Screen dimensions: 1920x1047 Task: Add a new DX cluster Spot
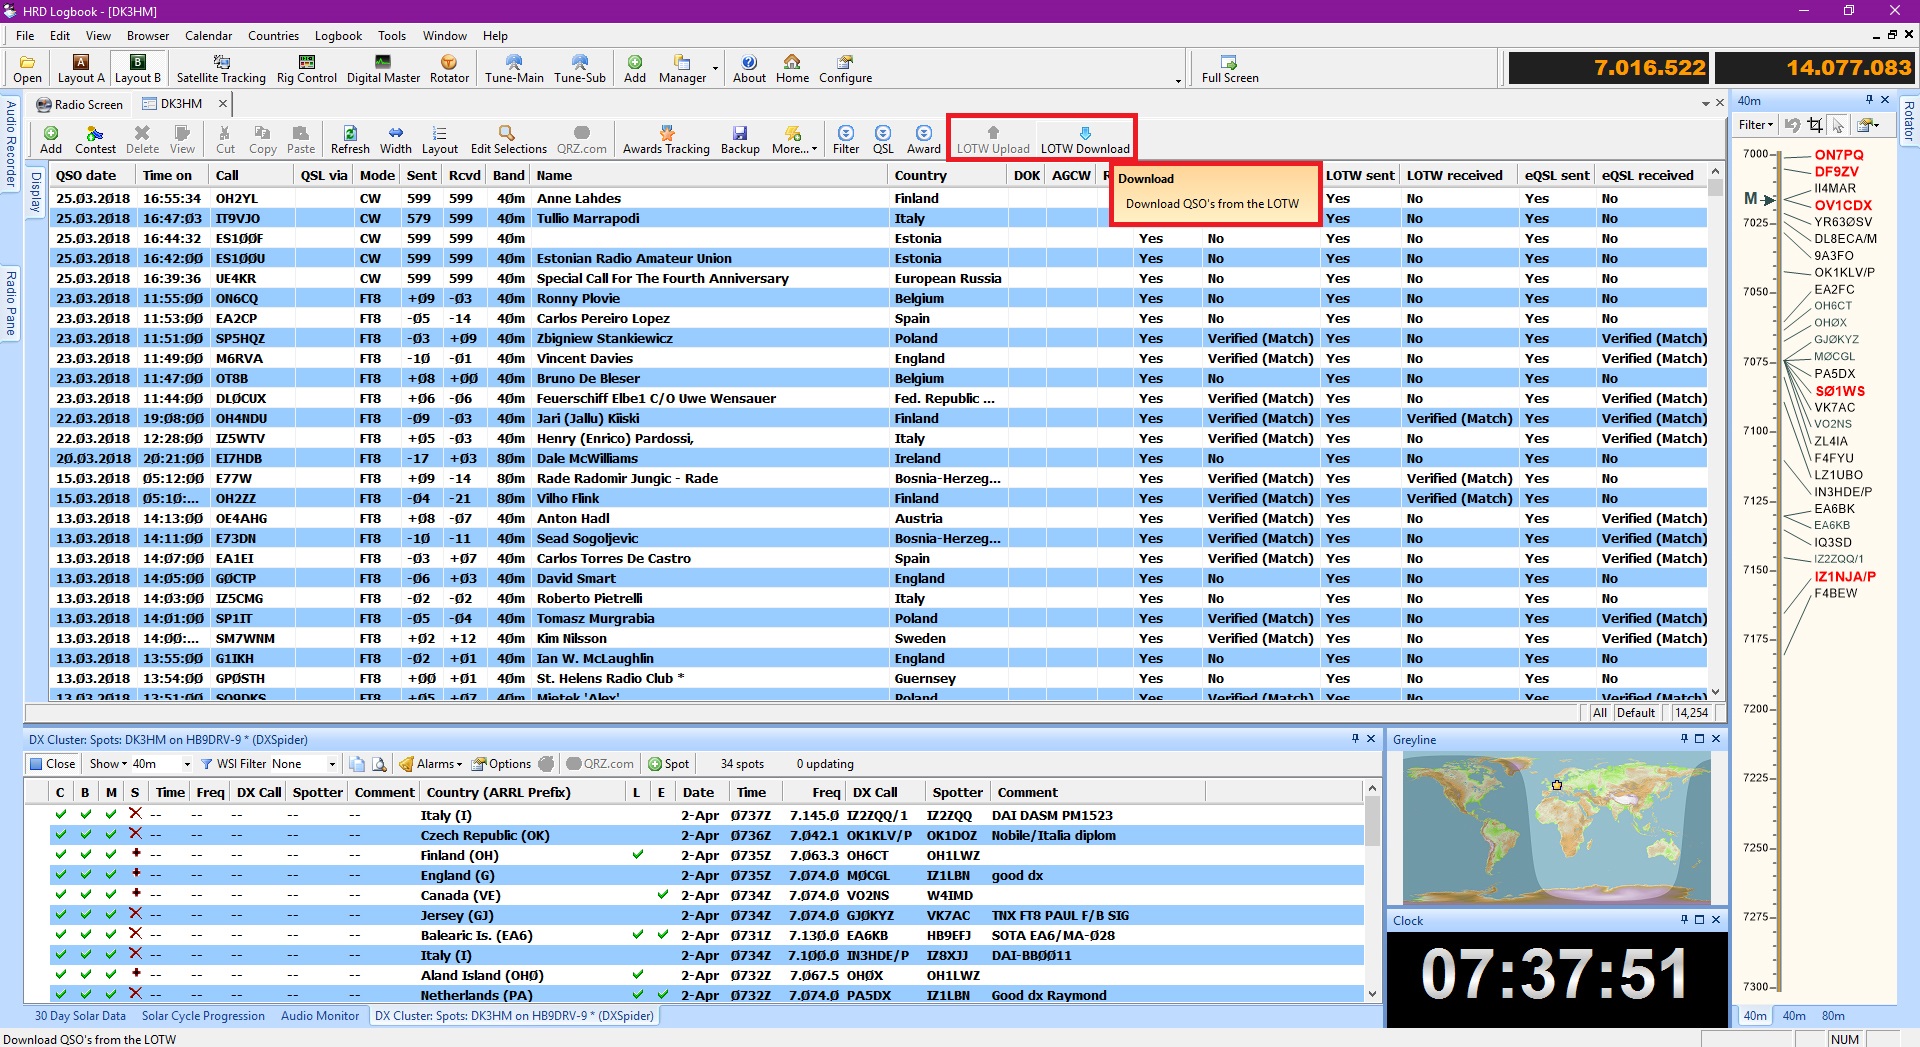pyautogui.click(x=669, y=764)
